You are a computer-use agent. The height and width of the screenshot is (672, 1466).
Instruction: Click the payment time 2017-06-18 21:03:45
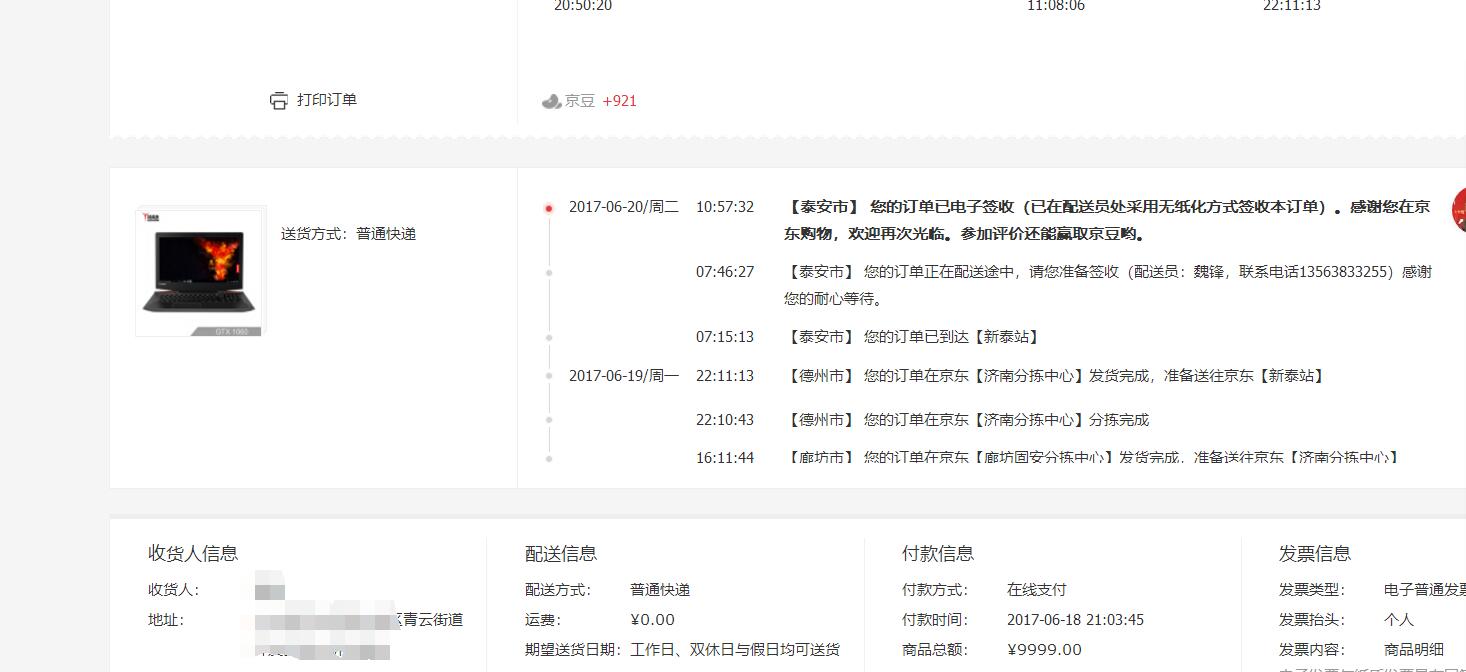click(x=1075, y=620)
